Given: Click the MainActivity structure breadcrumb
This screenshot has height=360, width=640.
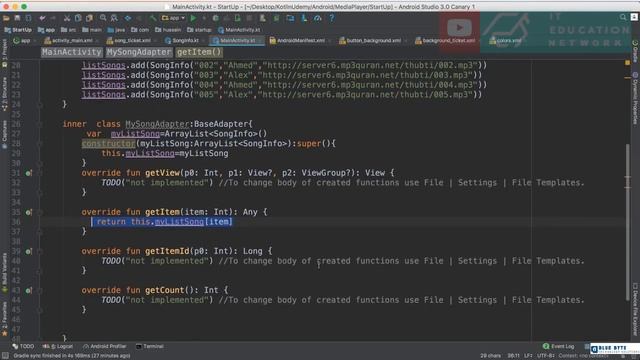Looking at the screenshot, I should tap(71, 52).
